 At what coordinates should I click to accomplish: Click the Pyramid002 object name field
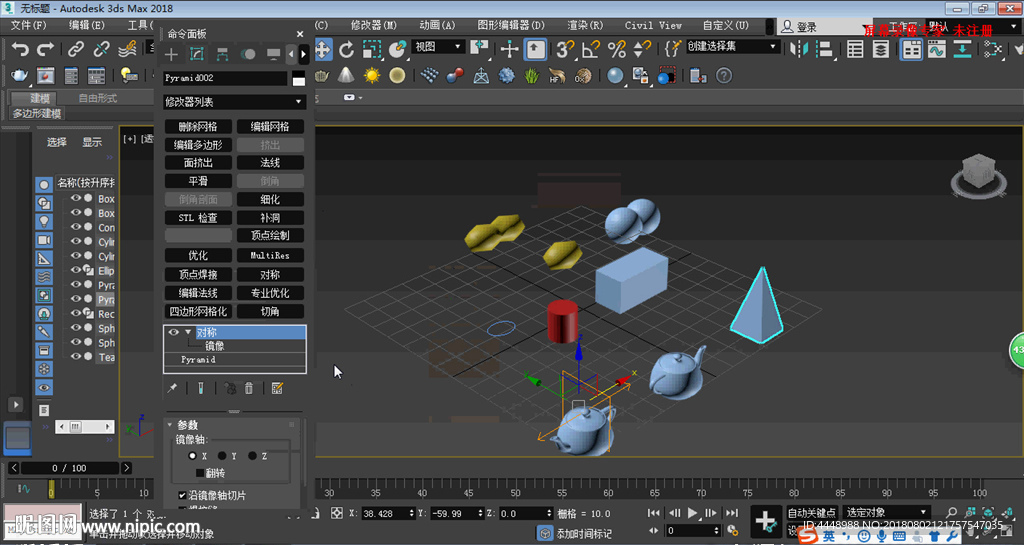225,78
